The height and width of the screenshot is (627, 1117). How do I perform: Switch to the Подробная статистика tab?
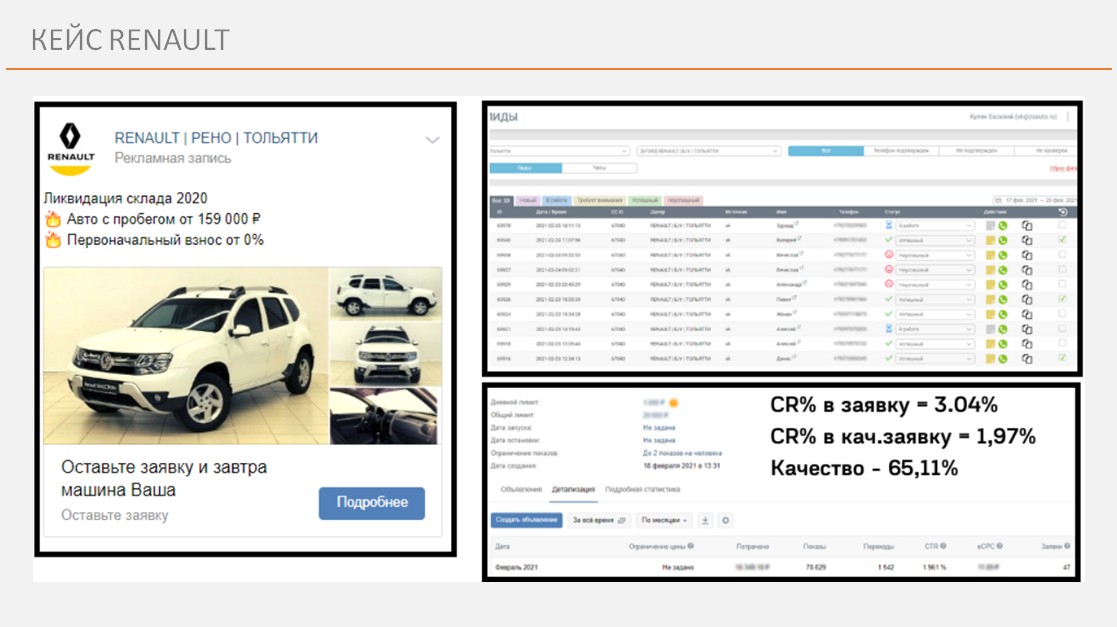tap(642, 489)
